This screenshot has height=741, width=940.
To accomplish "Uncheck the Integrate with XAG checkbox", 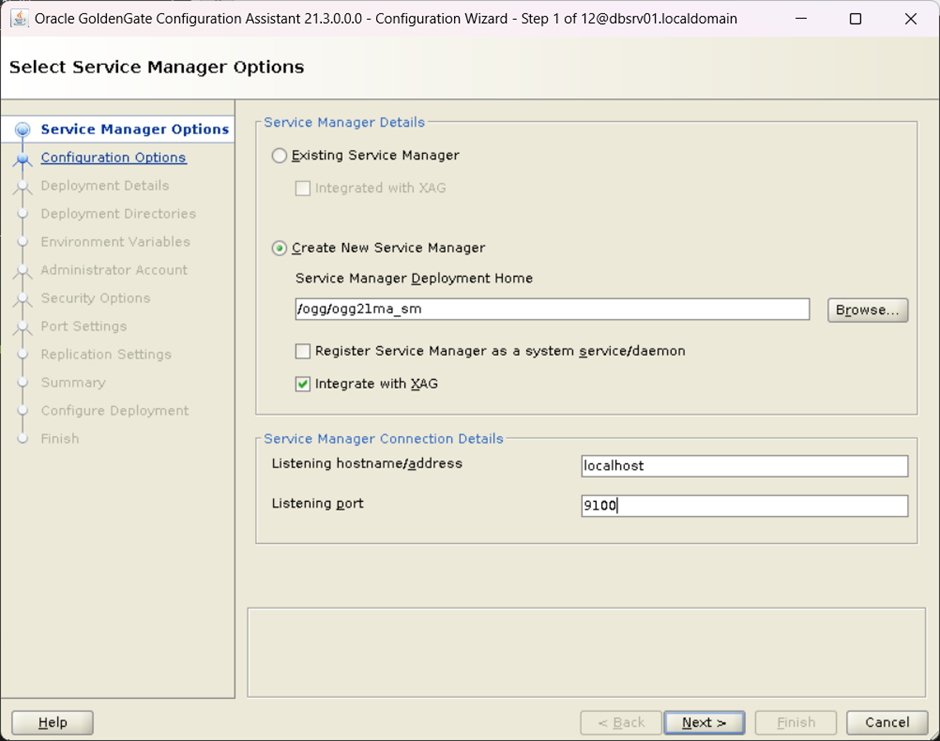I will pos(303,384).
